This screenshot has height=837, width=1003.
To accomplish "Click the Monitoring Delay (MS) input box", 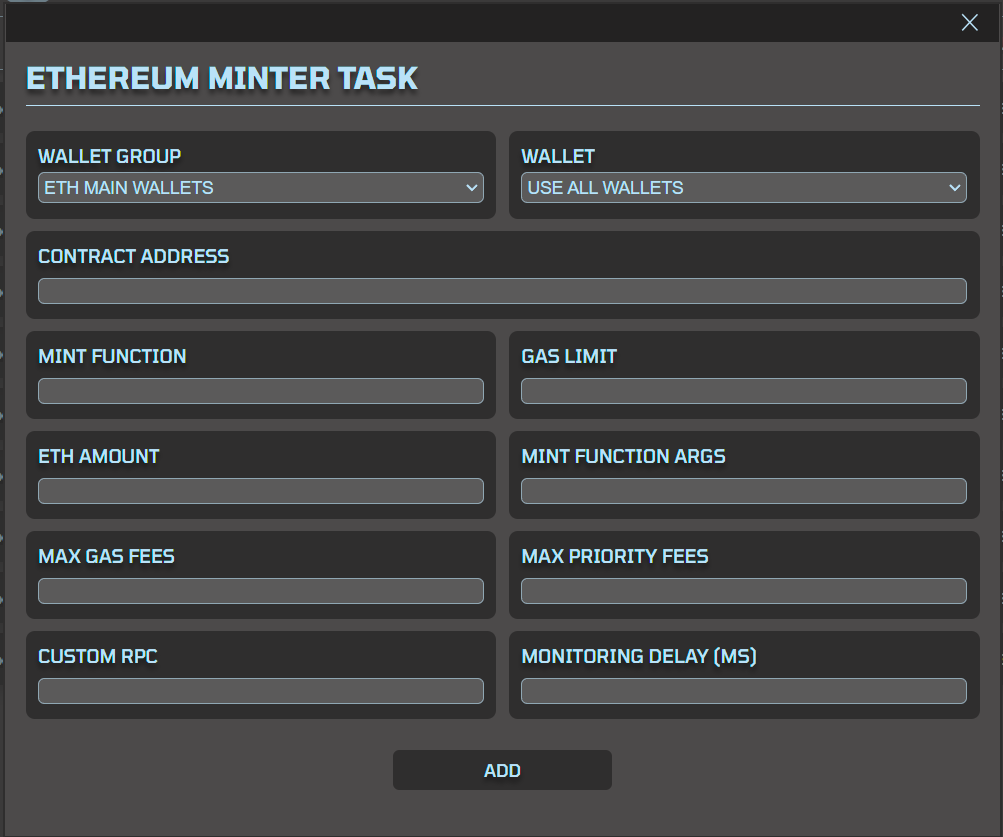I will coord(743,691).
